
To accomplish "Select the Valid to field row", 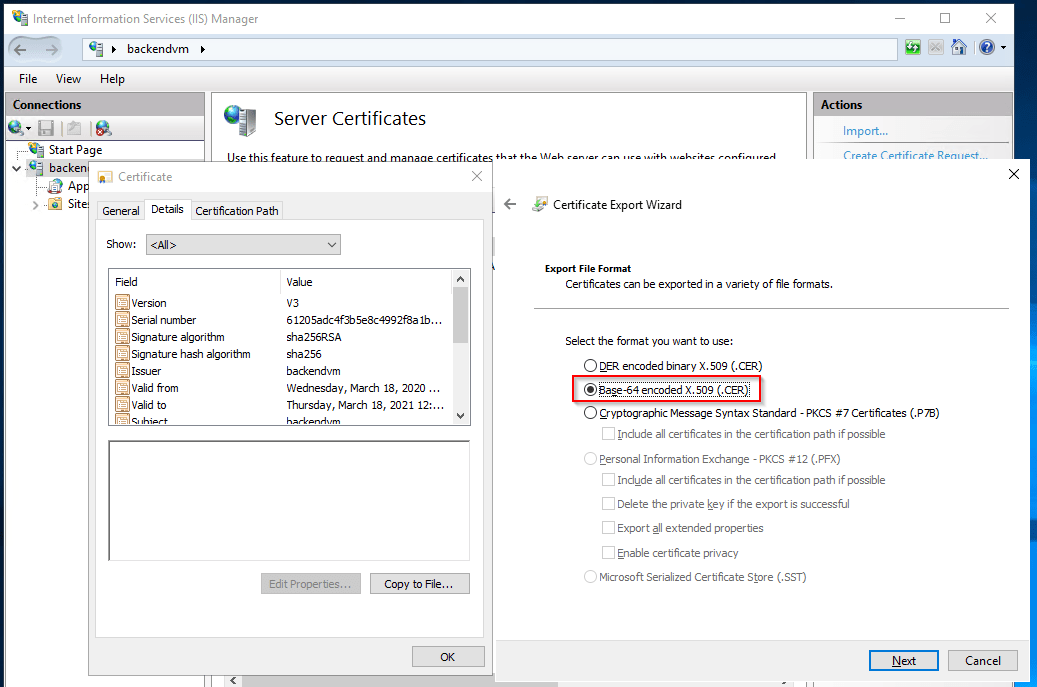I will (282, 405).
